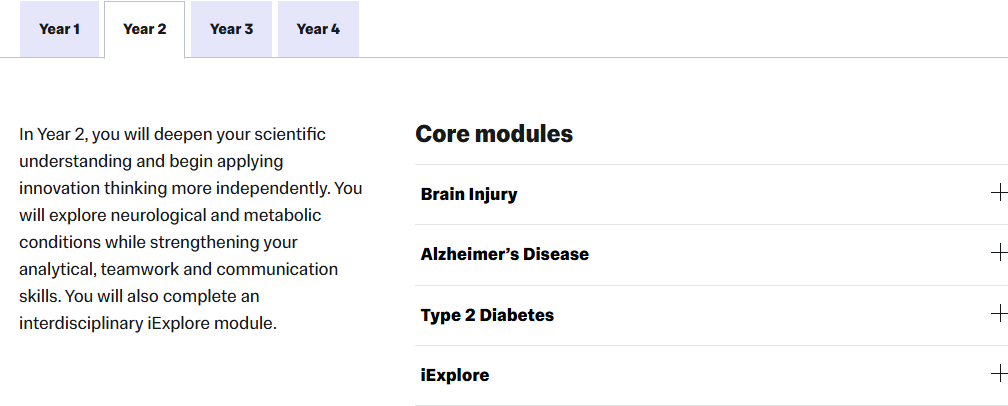Click "scientific" in the first description line

click(290, 134)
